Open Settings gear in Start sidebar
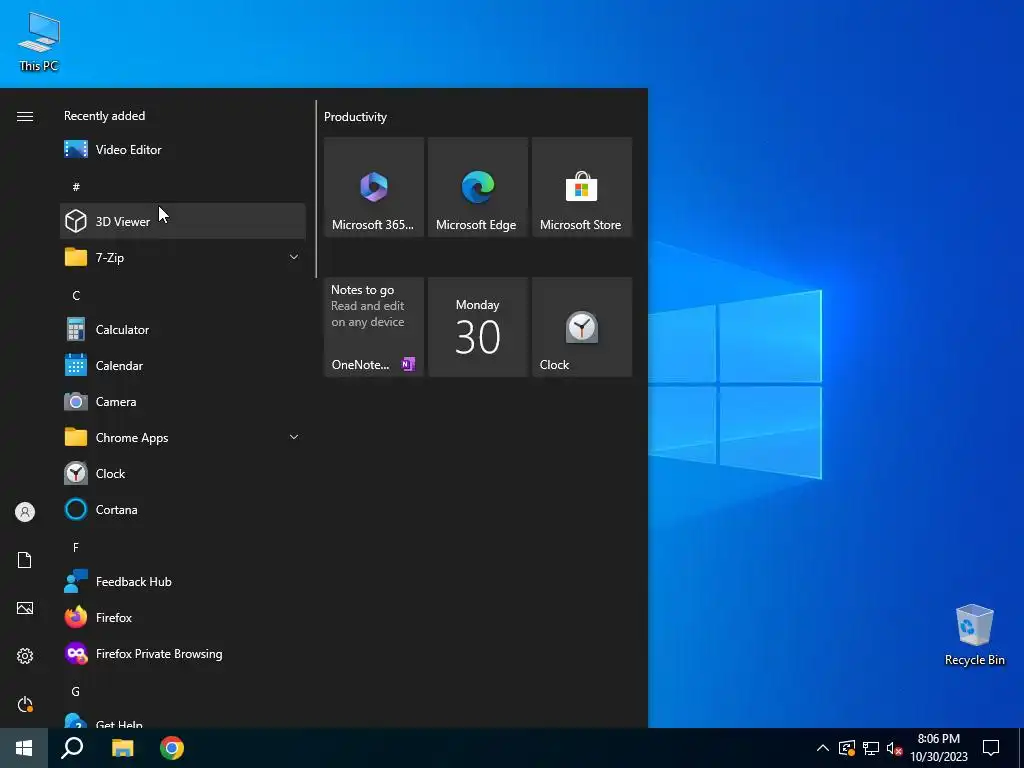The height and width of the screenshot is (768, 1024). (x=25, y=656)
